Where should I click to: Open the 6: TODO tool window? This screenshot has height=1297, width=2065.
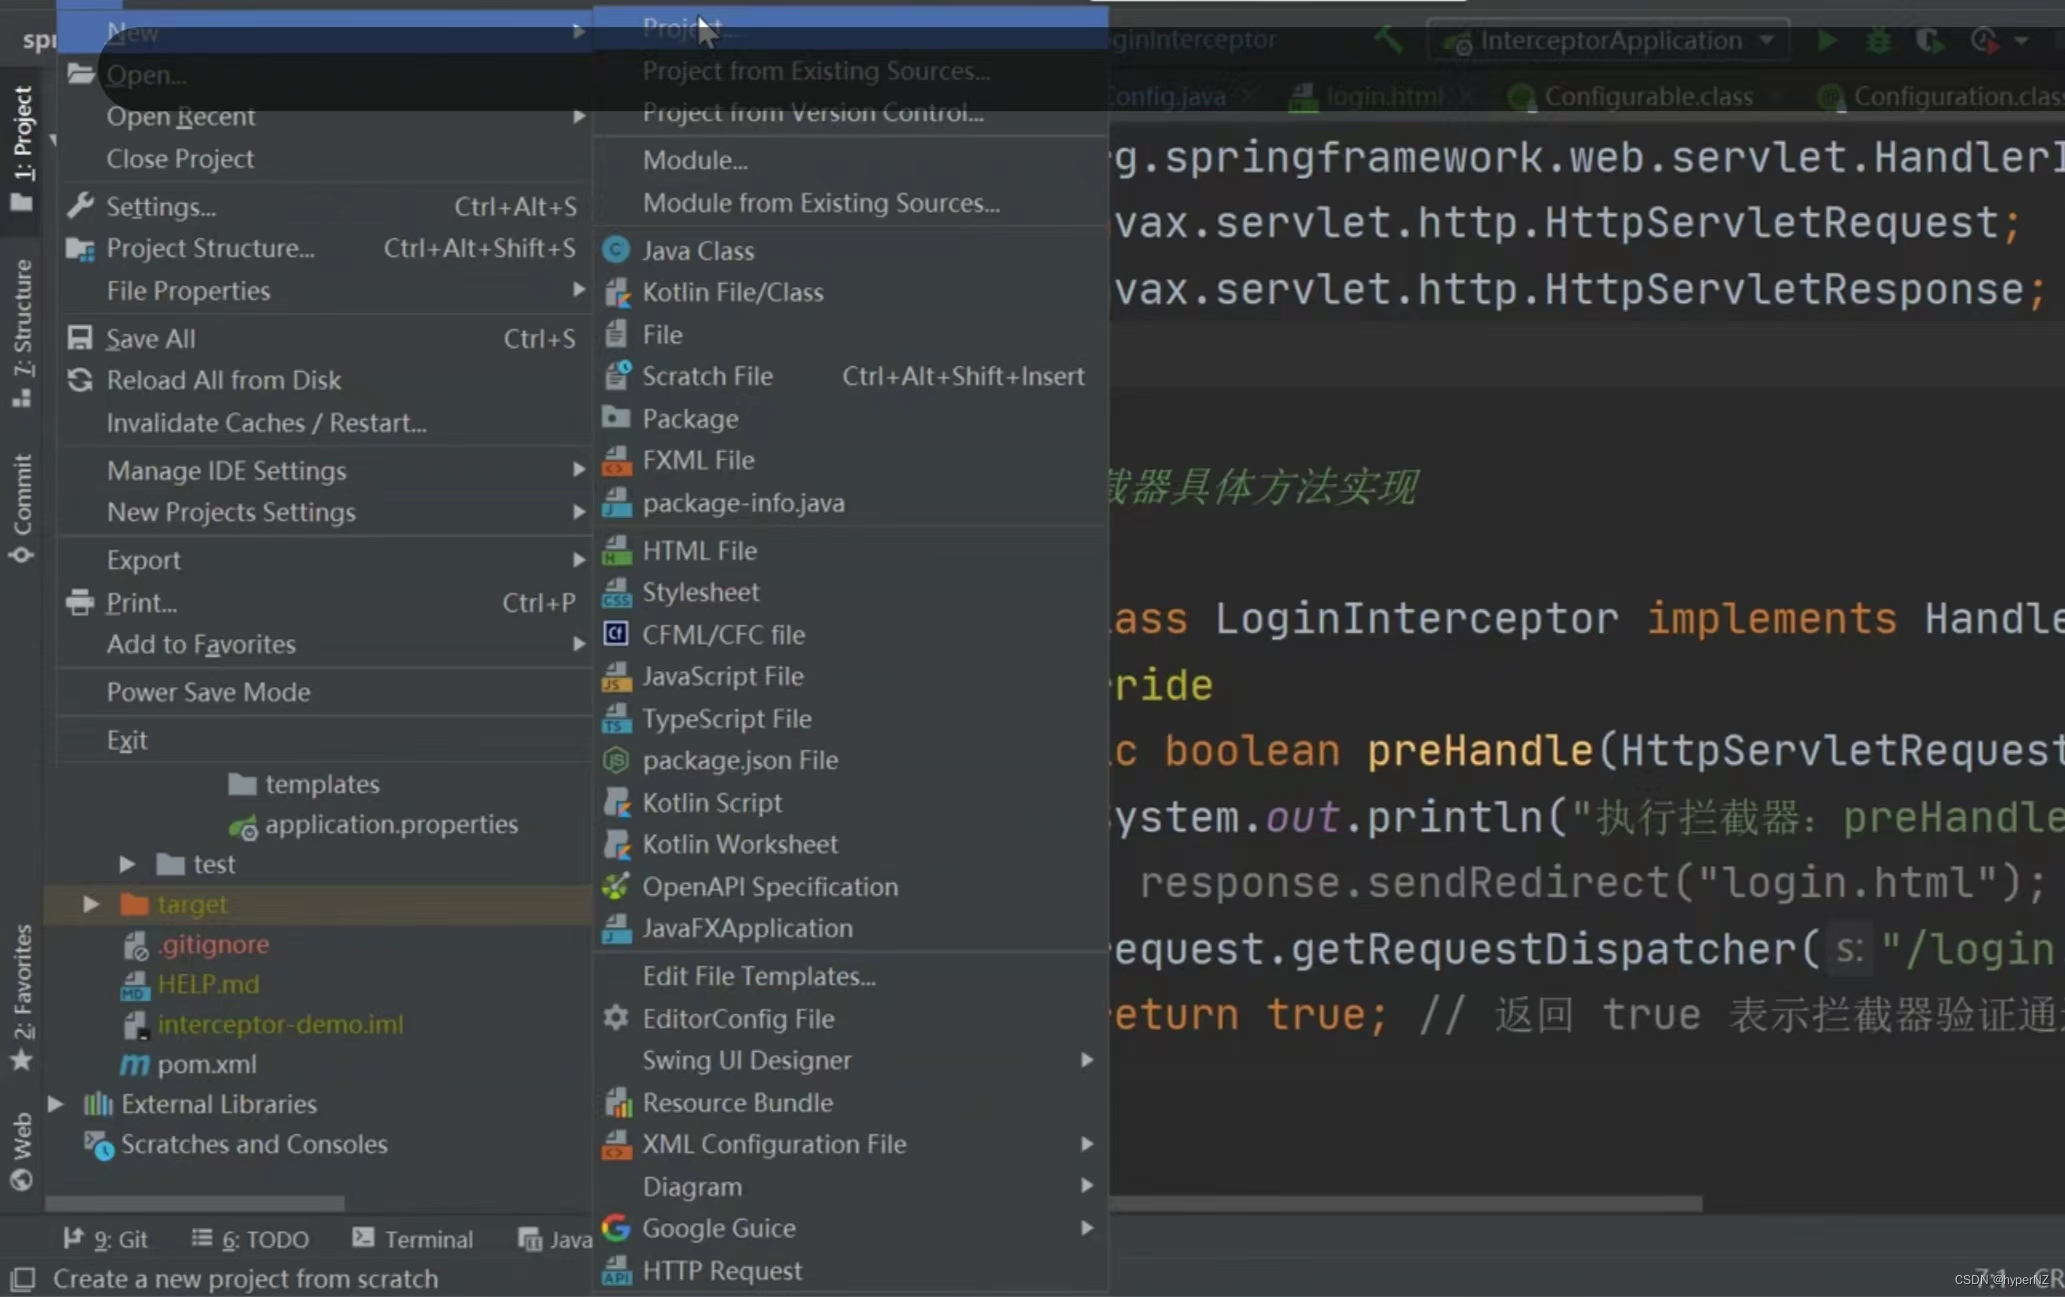pyautogui.click(x=250, y=1239)
